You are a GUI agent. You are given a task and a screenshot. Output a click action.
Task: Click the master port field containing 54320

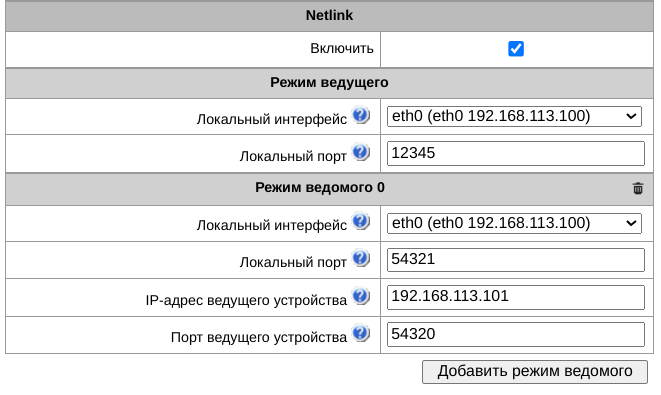(516, 334)
